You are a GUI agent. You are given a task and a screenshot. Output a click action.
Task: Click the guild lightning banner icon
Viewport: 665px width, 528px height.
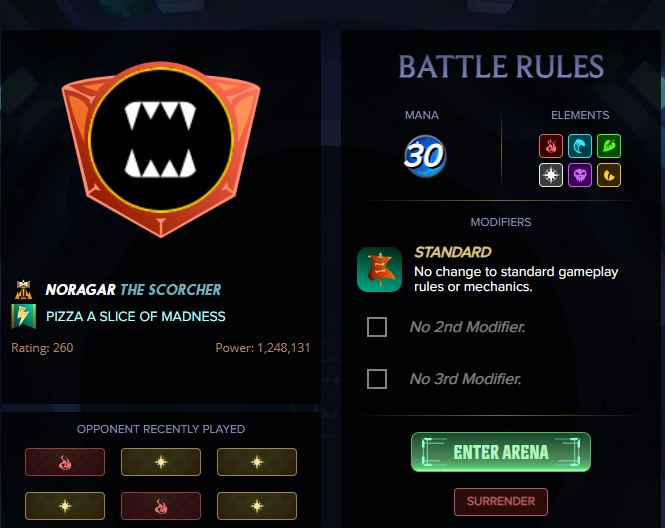click(23, 316)
